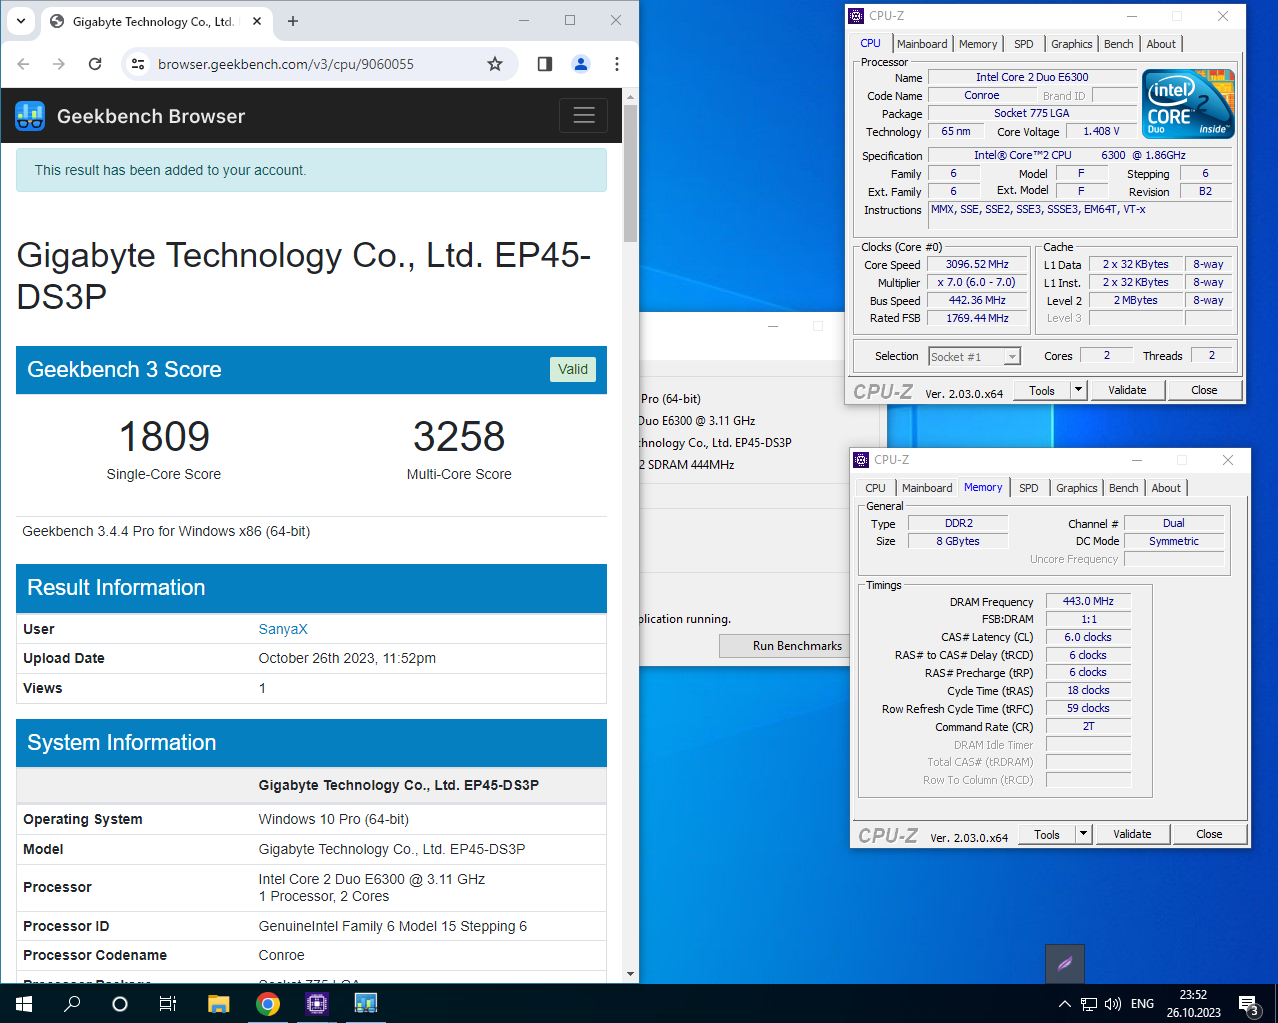Click CPU-Z app icon in bottom window titlebar

pyautogui.click(x=861, y=460)
